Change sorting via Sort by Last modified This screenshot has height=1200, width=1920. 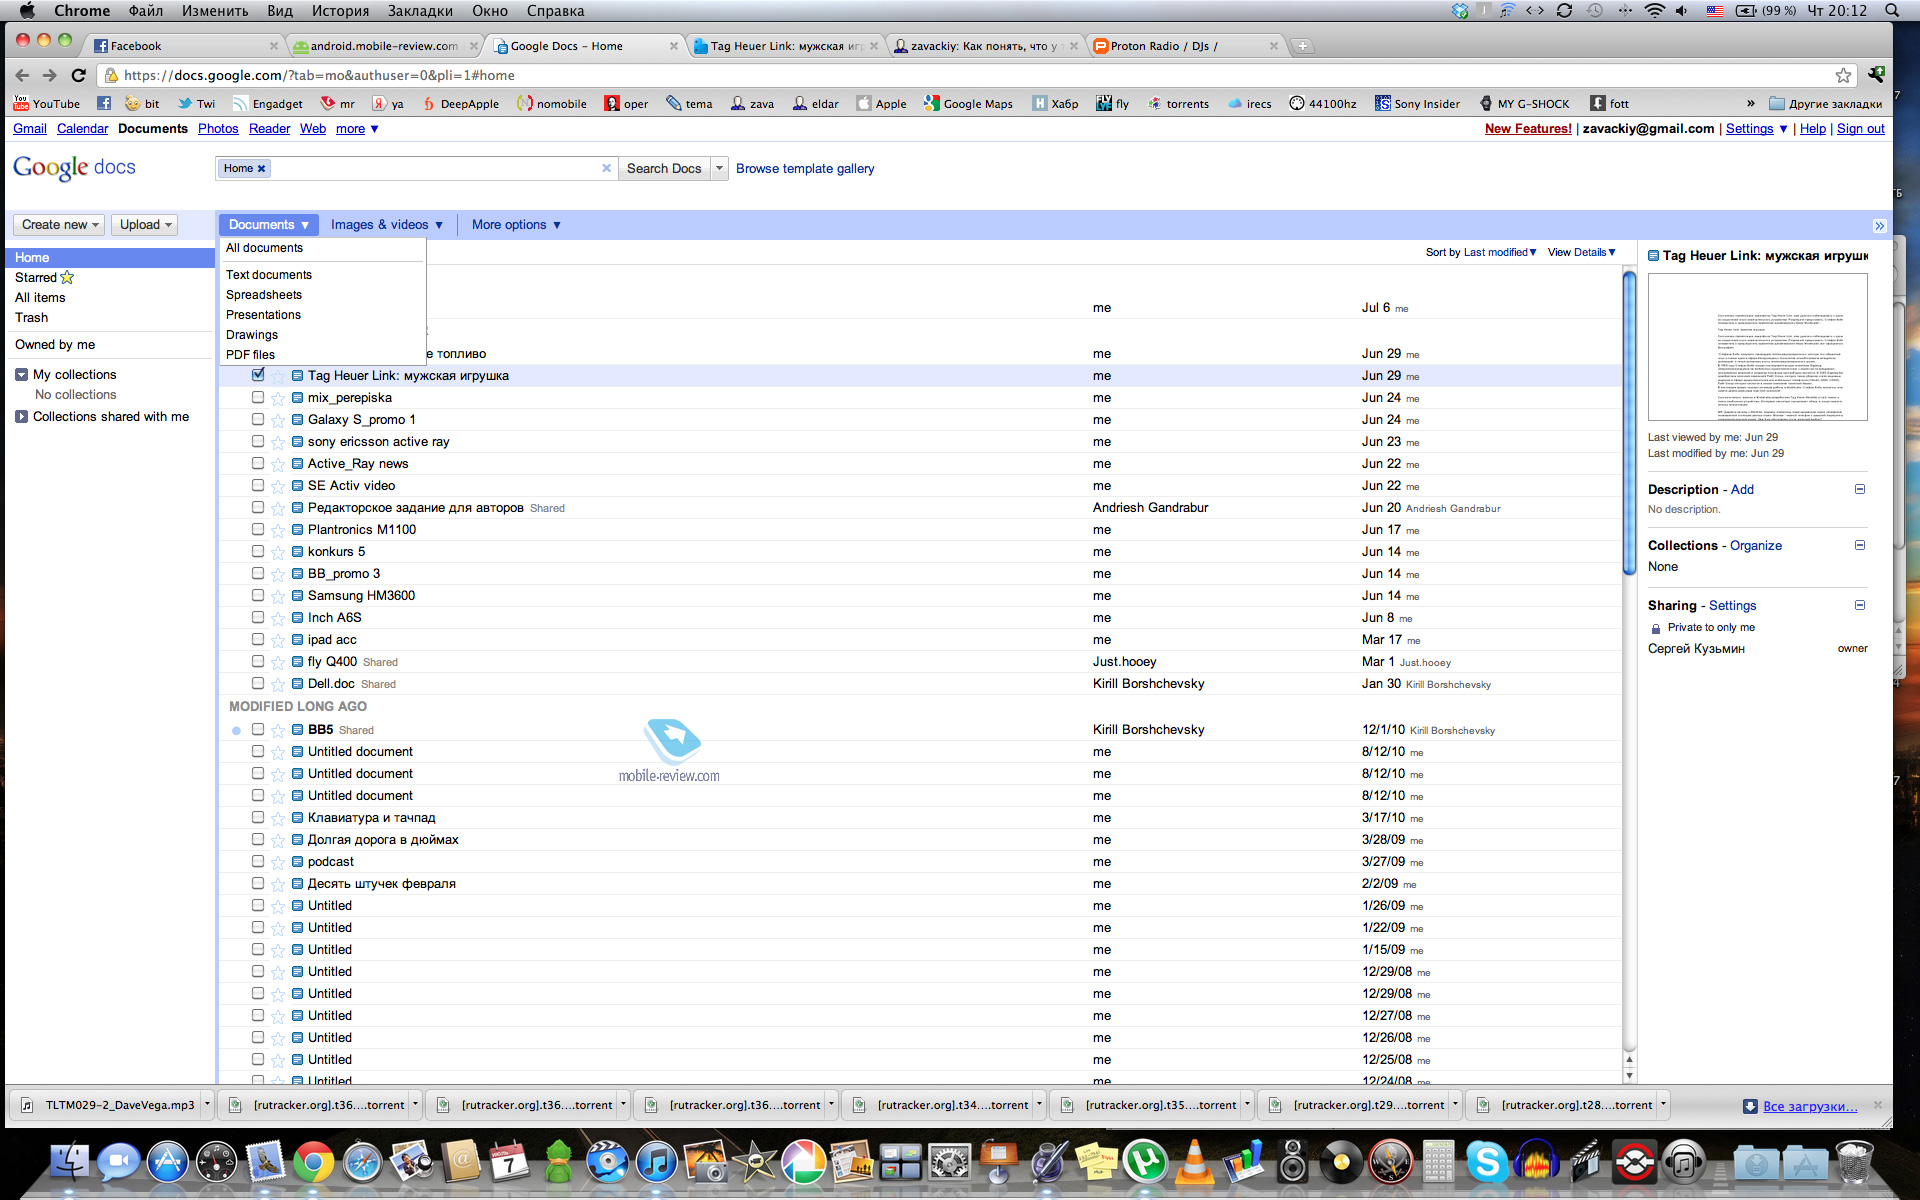(1480, 252)
